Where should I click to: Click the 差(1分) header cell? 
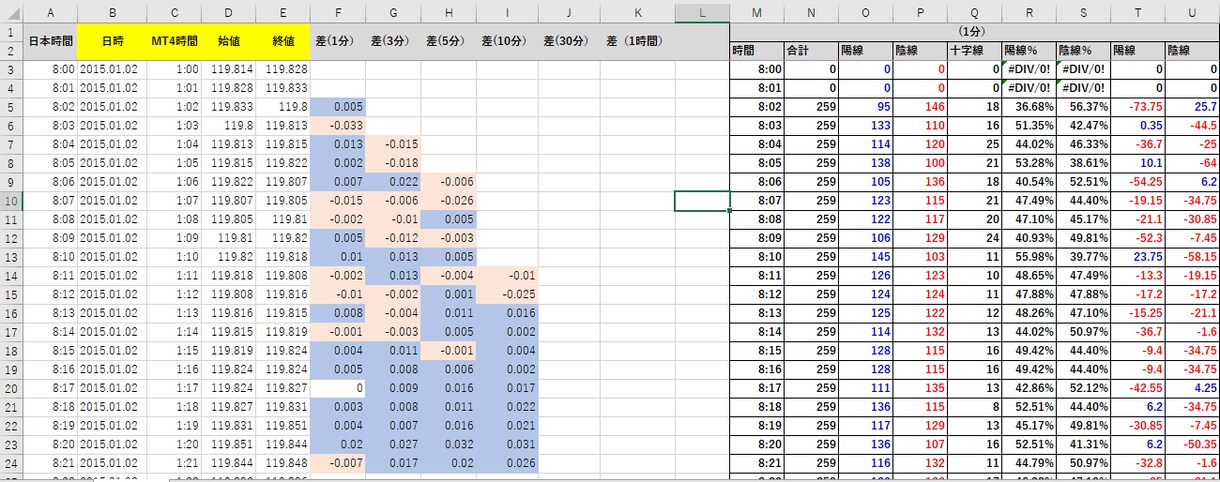(x=338, y=41)
